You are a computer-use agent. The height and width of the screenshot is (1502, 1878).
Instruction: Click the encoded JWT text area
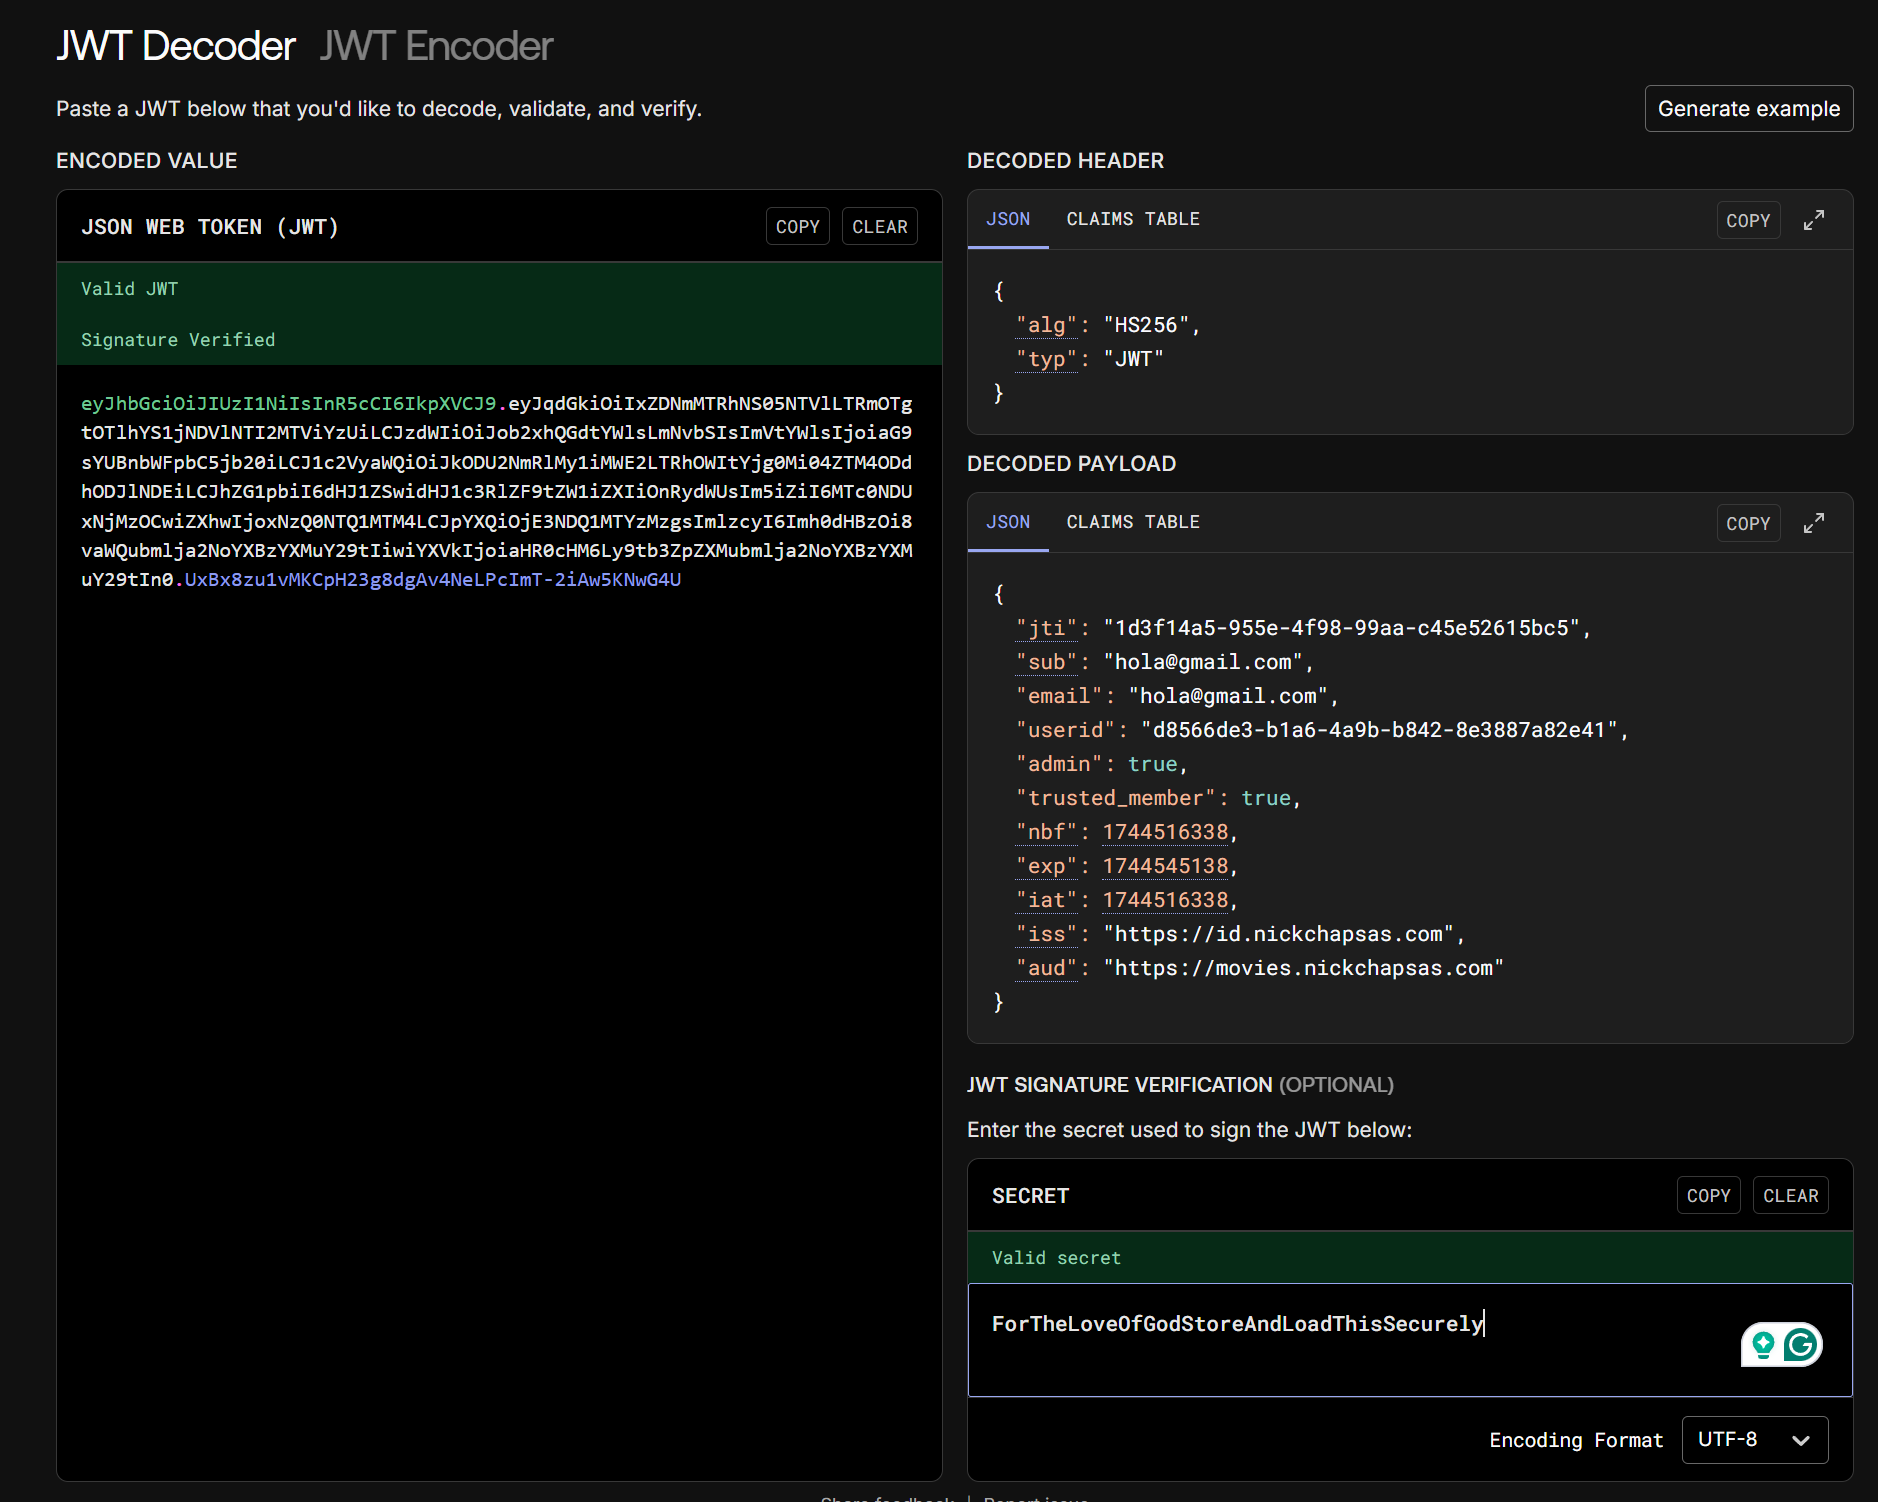point(499,920)
